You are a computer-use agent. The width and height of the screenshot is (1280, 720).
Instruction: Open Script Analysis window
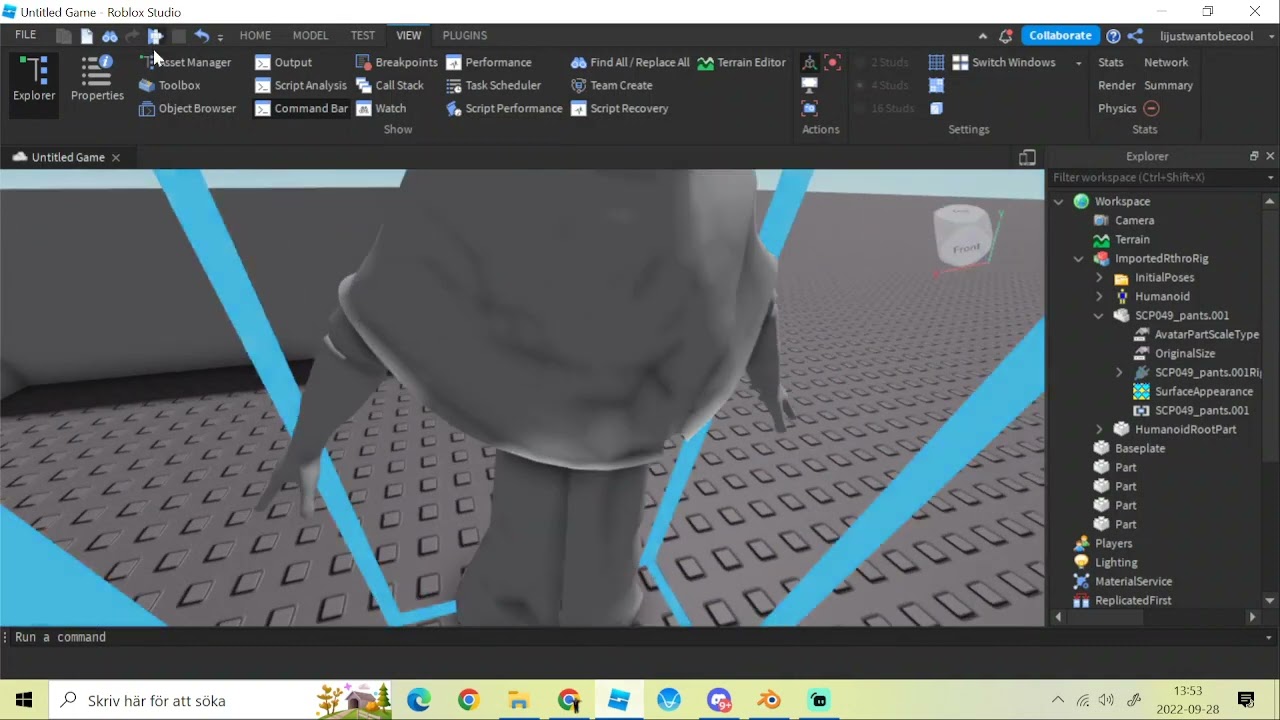click(301, 85)
